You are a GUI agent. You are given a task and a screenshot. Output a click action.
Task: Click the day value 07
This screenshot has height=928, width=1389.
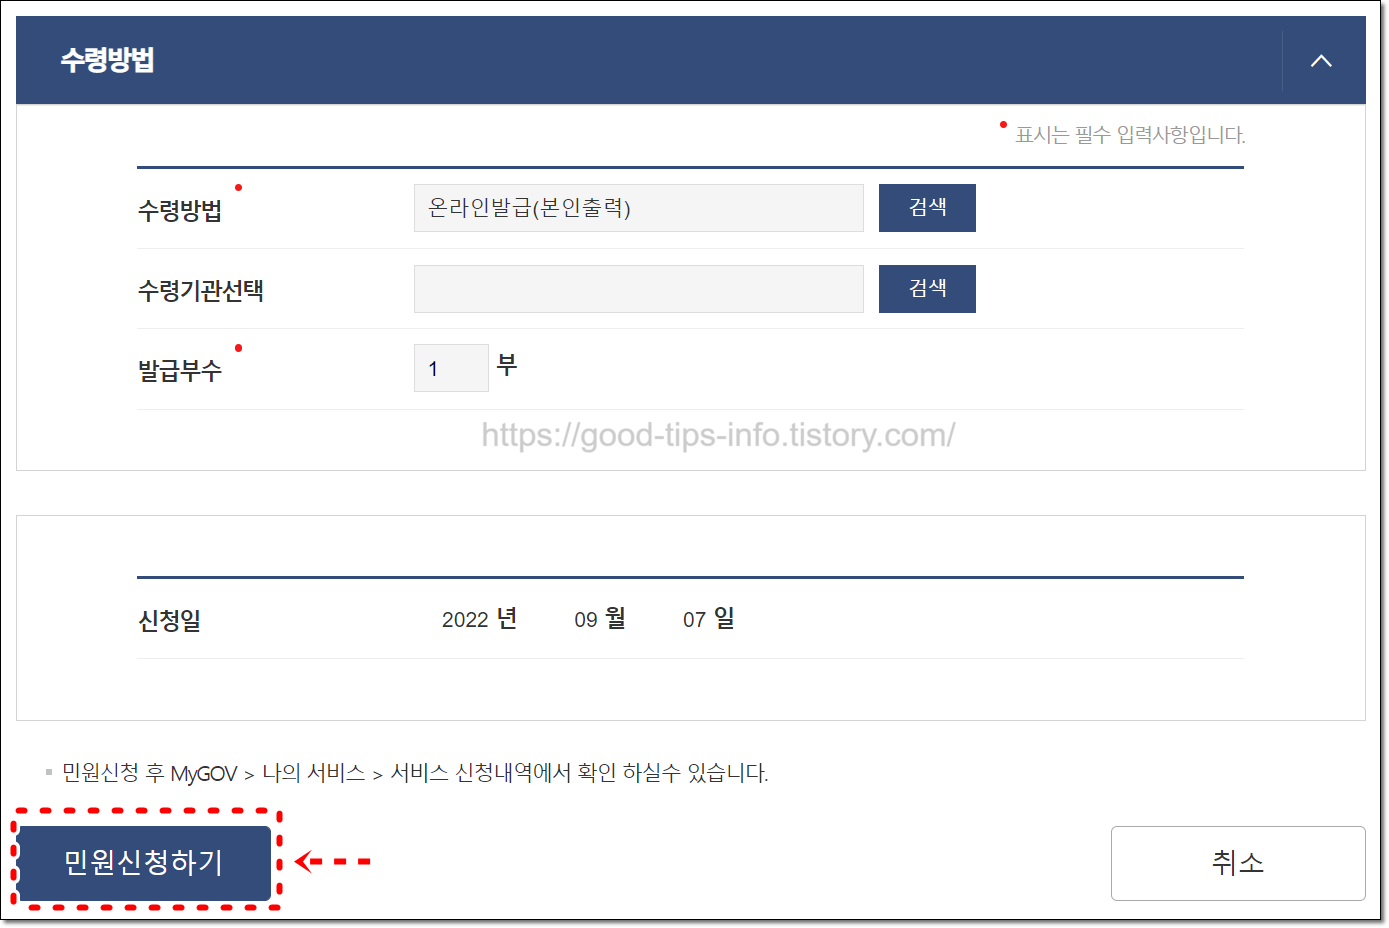click(x=695, y=620)
